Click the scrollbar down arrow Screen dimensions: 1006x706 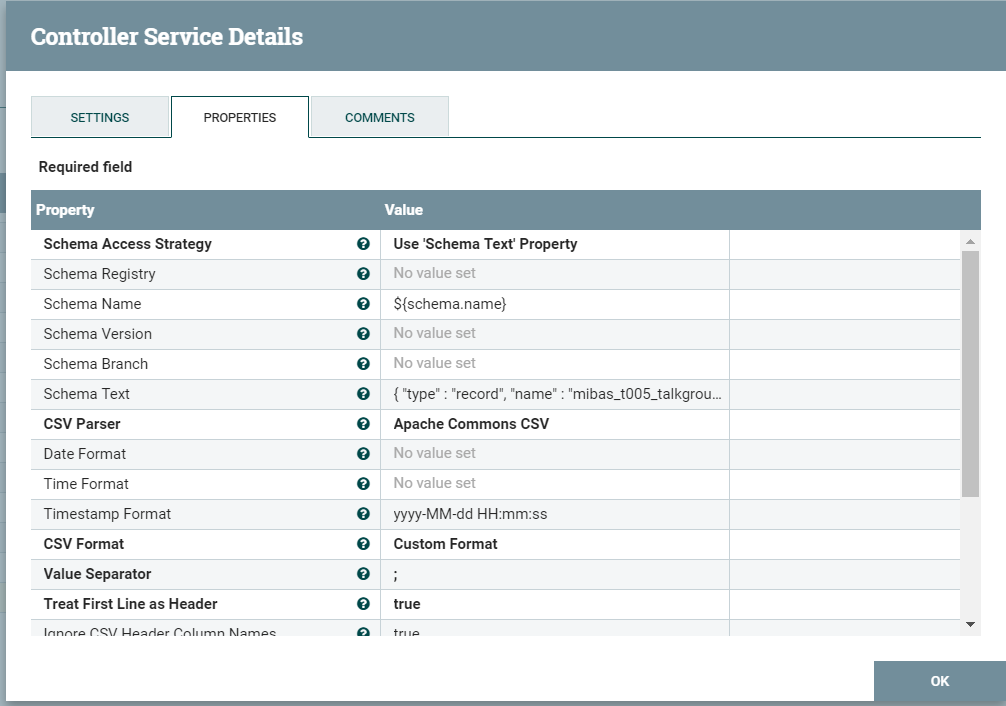[x=970, y=624]
